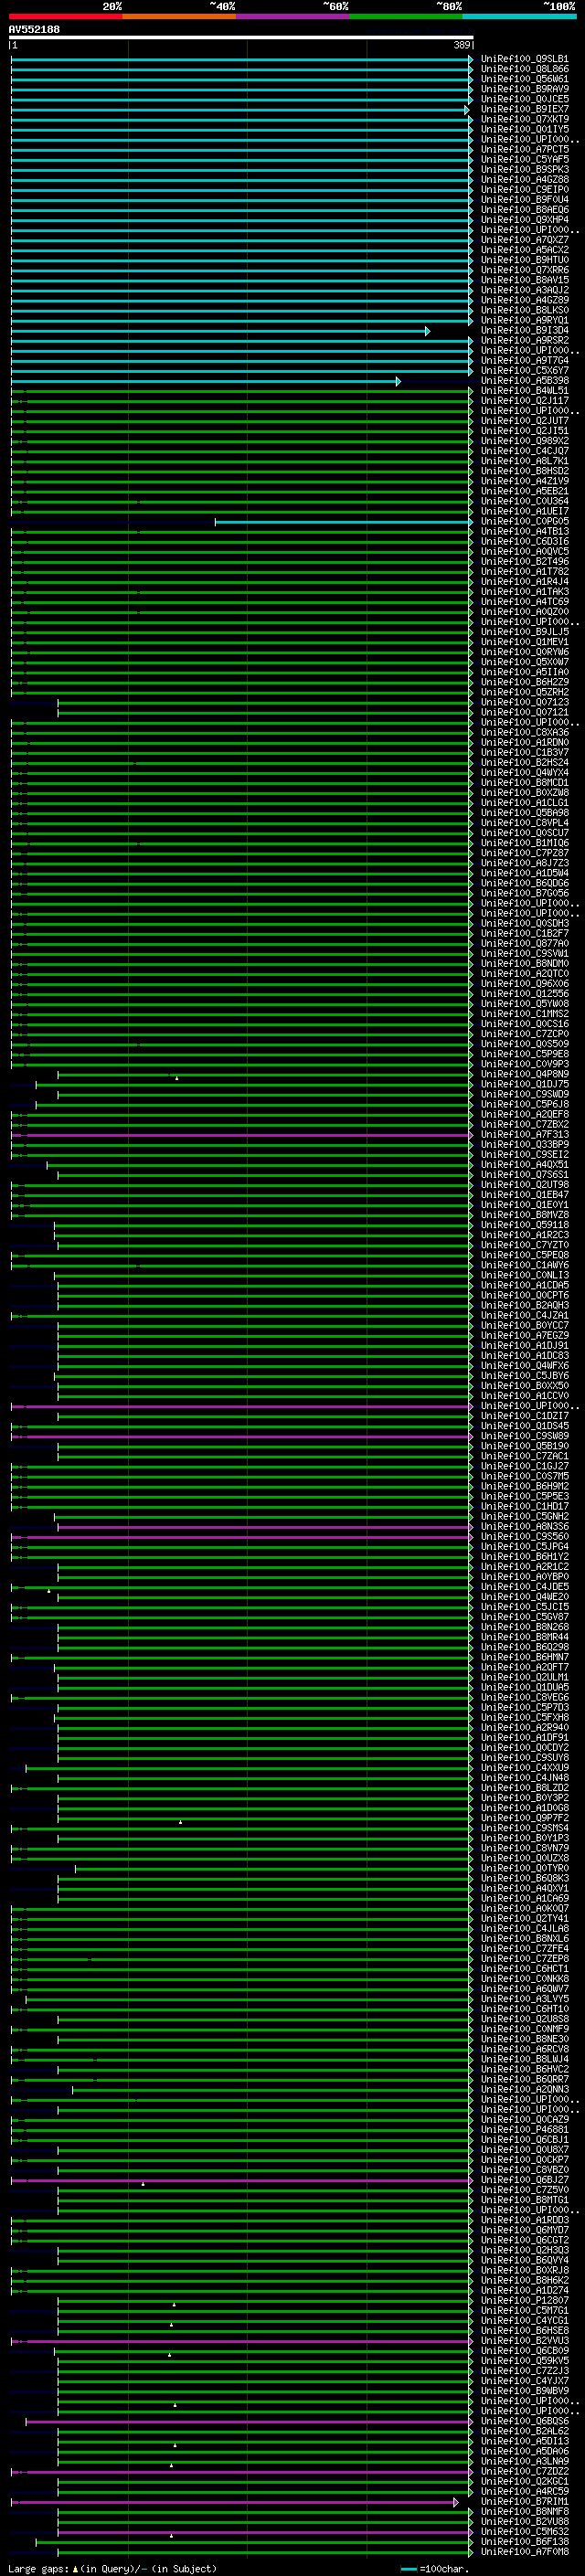Click the UniRef100_C0PG05 label
This screenshot has width=585, height=2576.
coord(525,521)
